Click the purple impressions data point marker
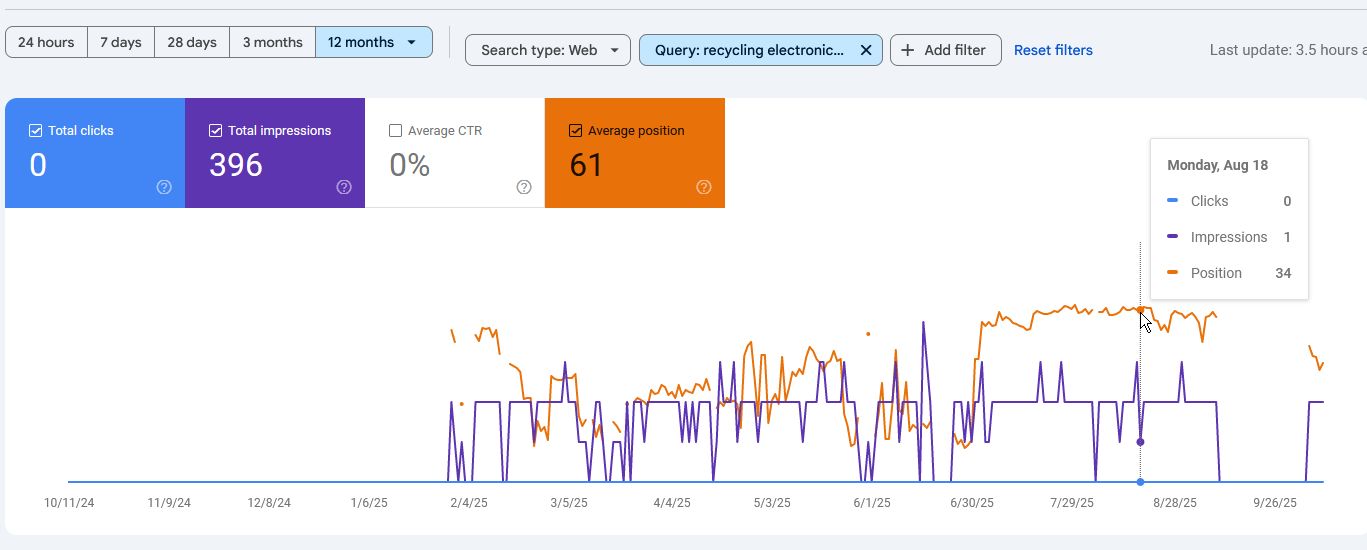This screenshot has width=1367, height=550. coord(1141,442)
